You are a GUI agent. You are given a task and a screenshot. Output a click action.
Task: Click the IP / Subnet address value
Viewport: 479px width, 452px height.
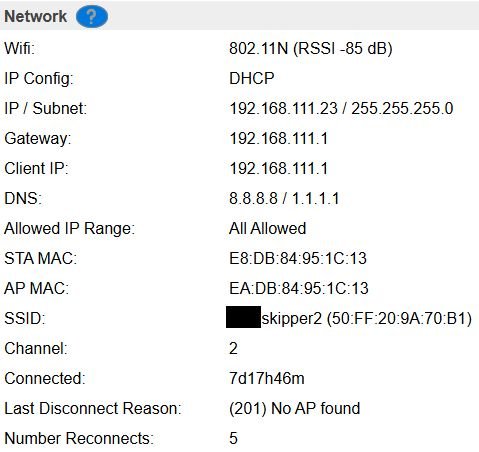341,108
